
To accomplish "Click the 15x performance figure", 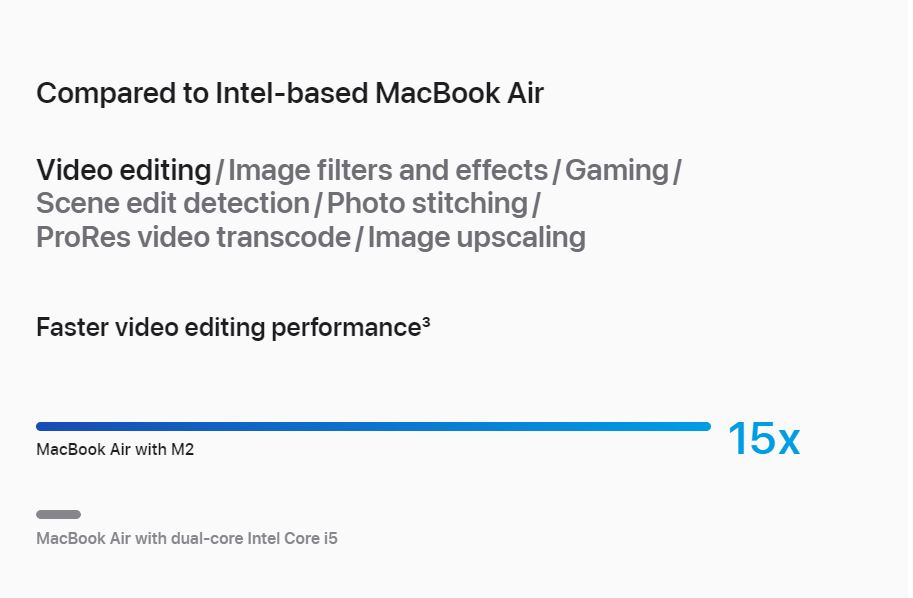I will [x=764, y=438].
